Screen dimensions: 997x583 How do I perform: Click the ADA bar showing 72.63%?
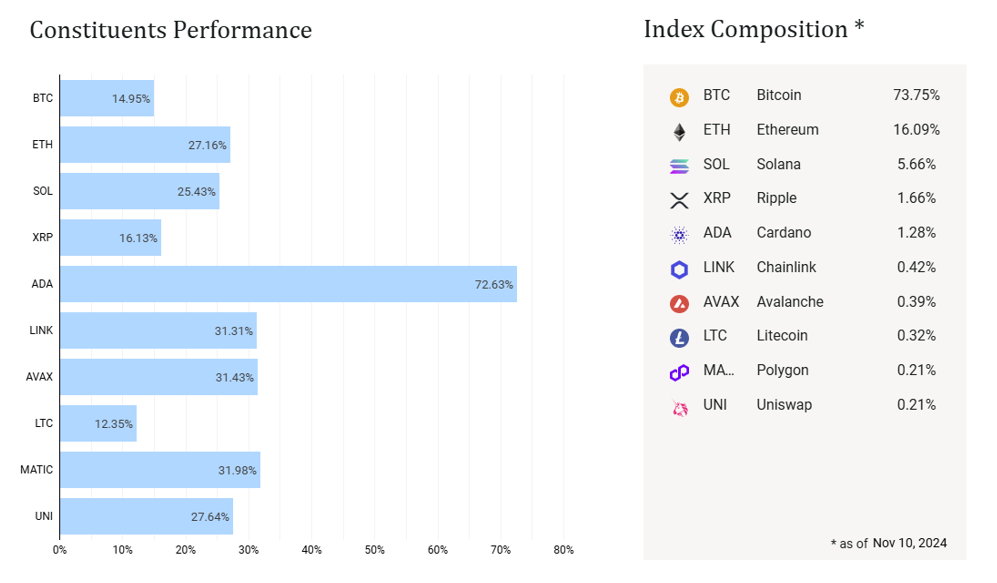pos(288,284)
